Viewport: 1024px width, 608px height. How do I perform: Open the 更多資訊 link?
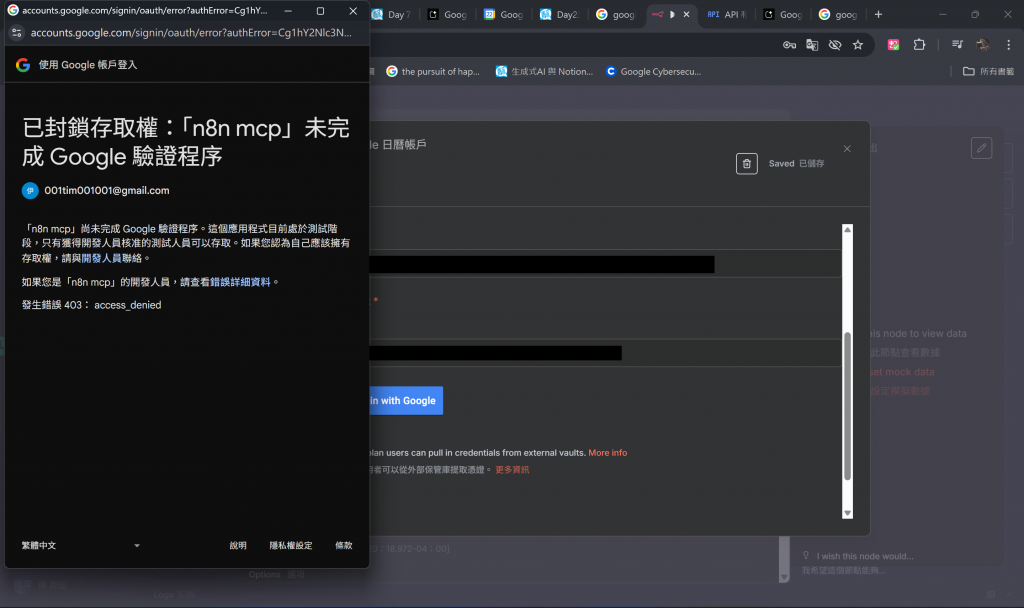coord(512,470)
